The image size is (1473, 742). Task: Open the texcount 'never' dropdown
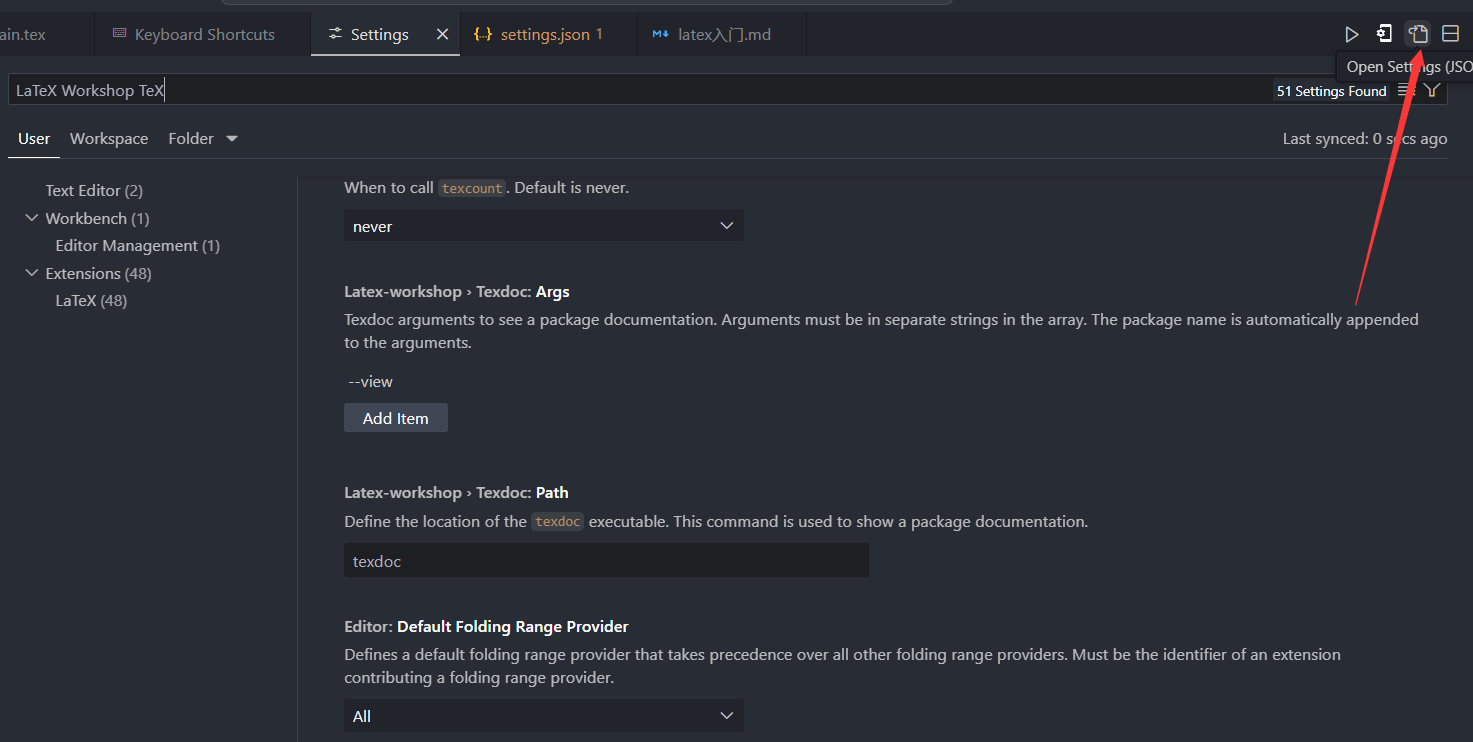coord(544,226)
